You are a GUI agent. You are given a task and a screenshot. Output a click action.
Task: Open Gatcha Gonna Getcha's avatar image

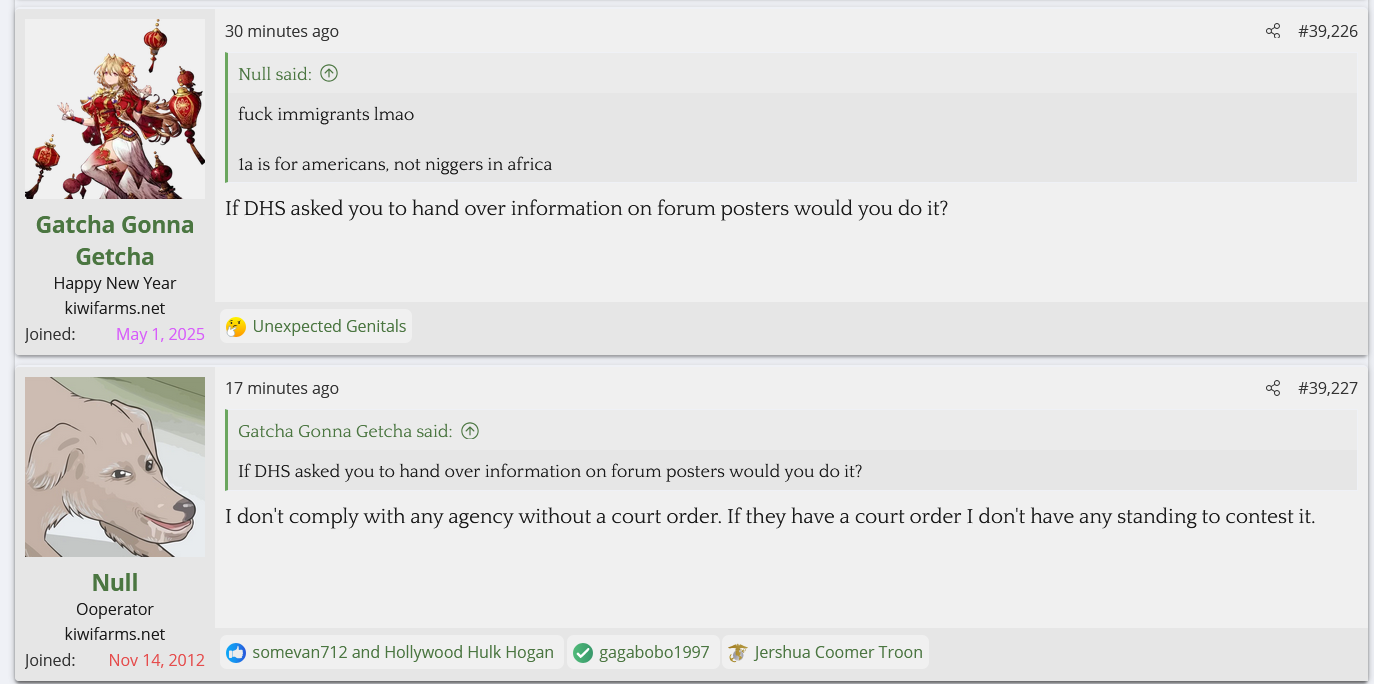click(x=115, y=109)
